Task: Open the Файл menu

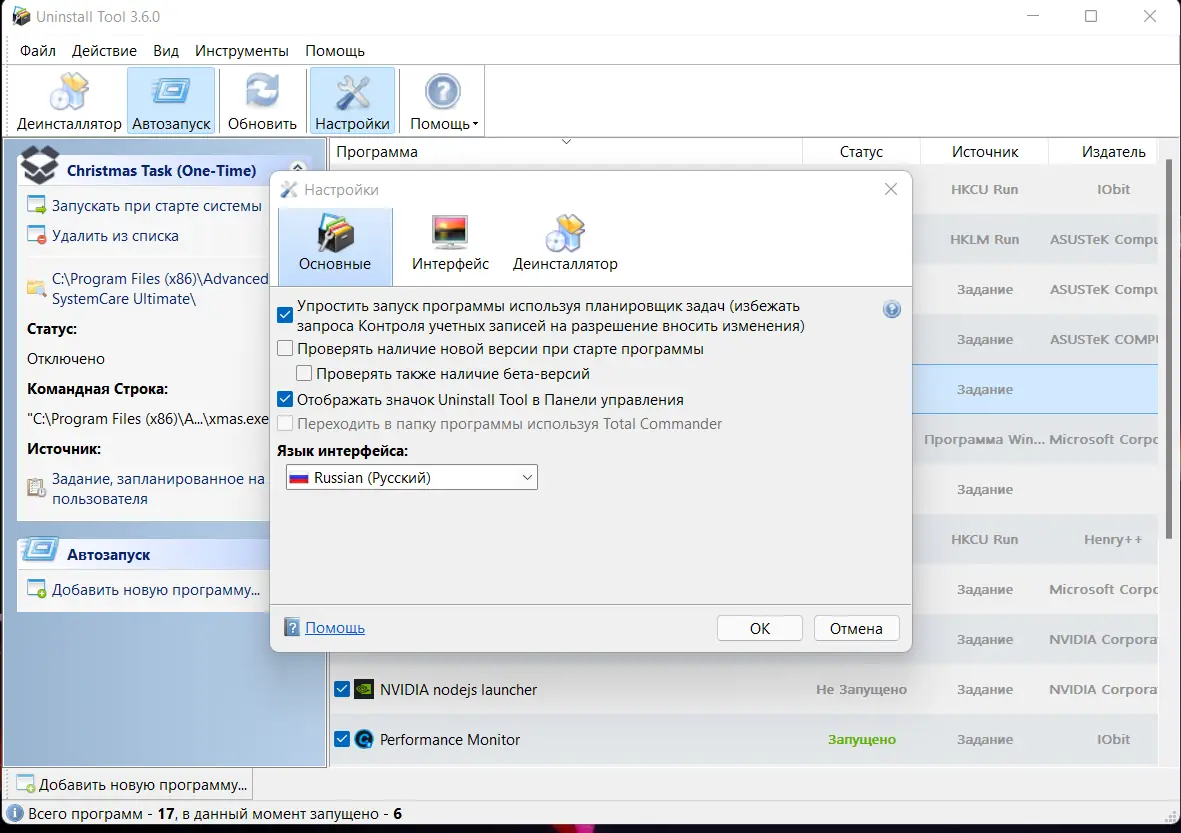Action: pos(38,50)
